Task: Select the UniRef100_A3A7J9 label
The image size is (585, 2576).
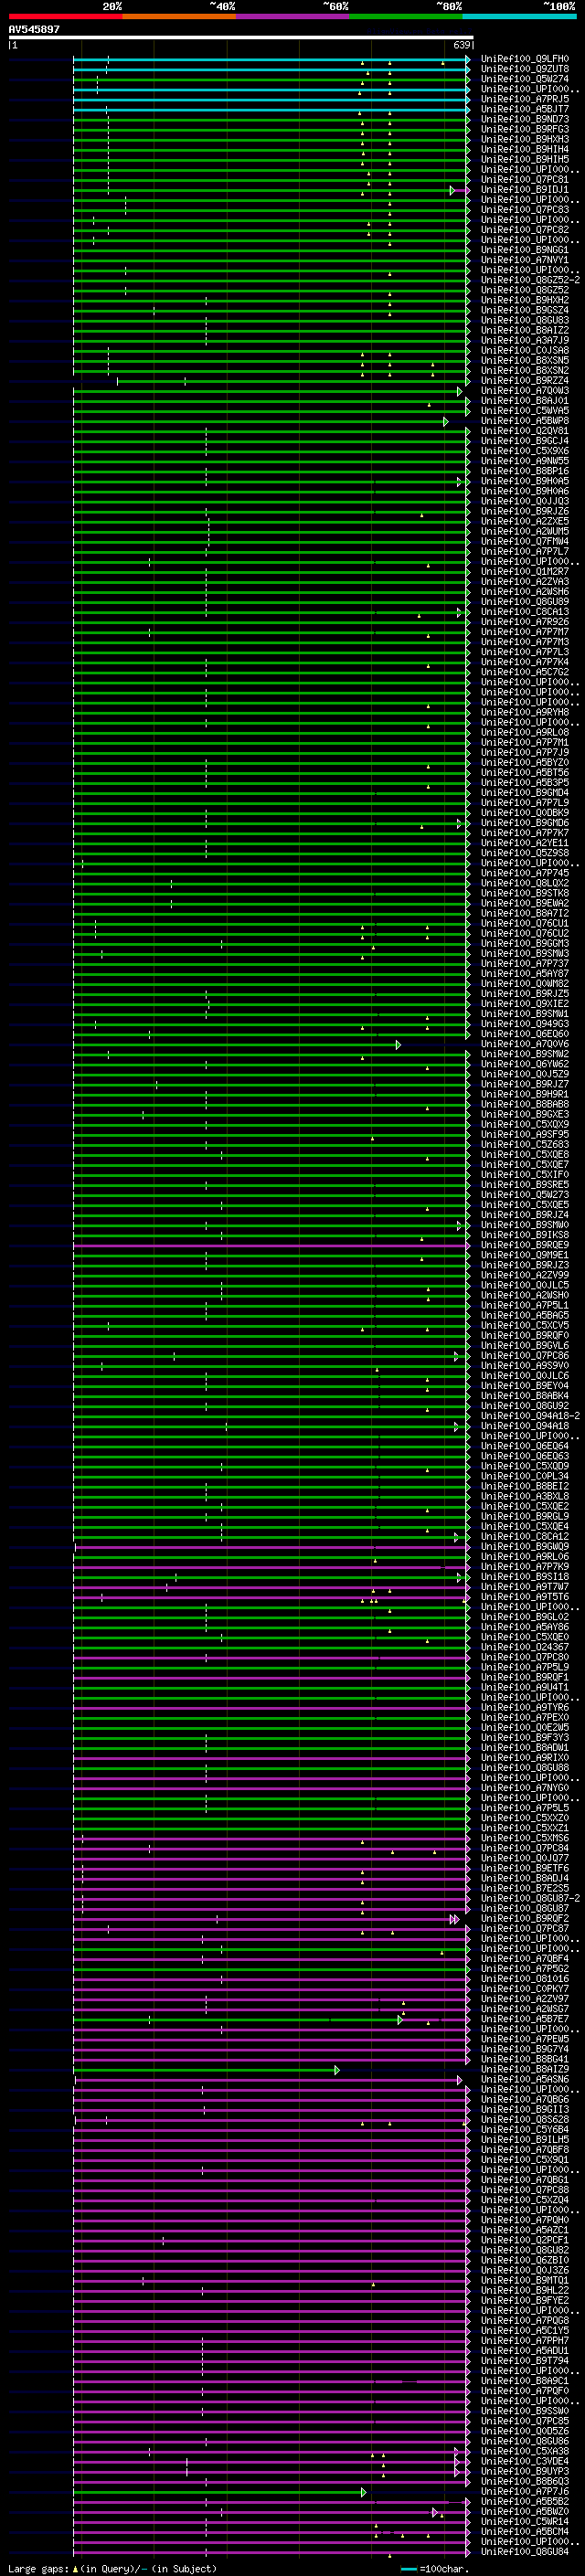Action: tap(525, 340)
